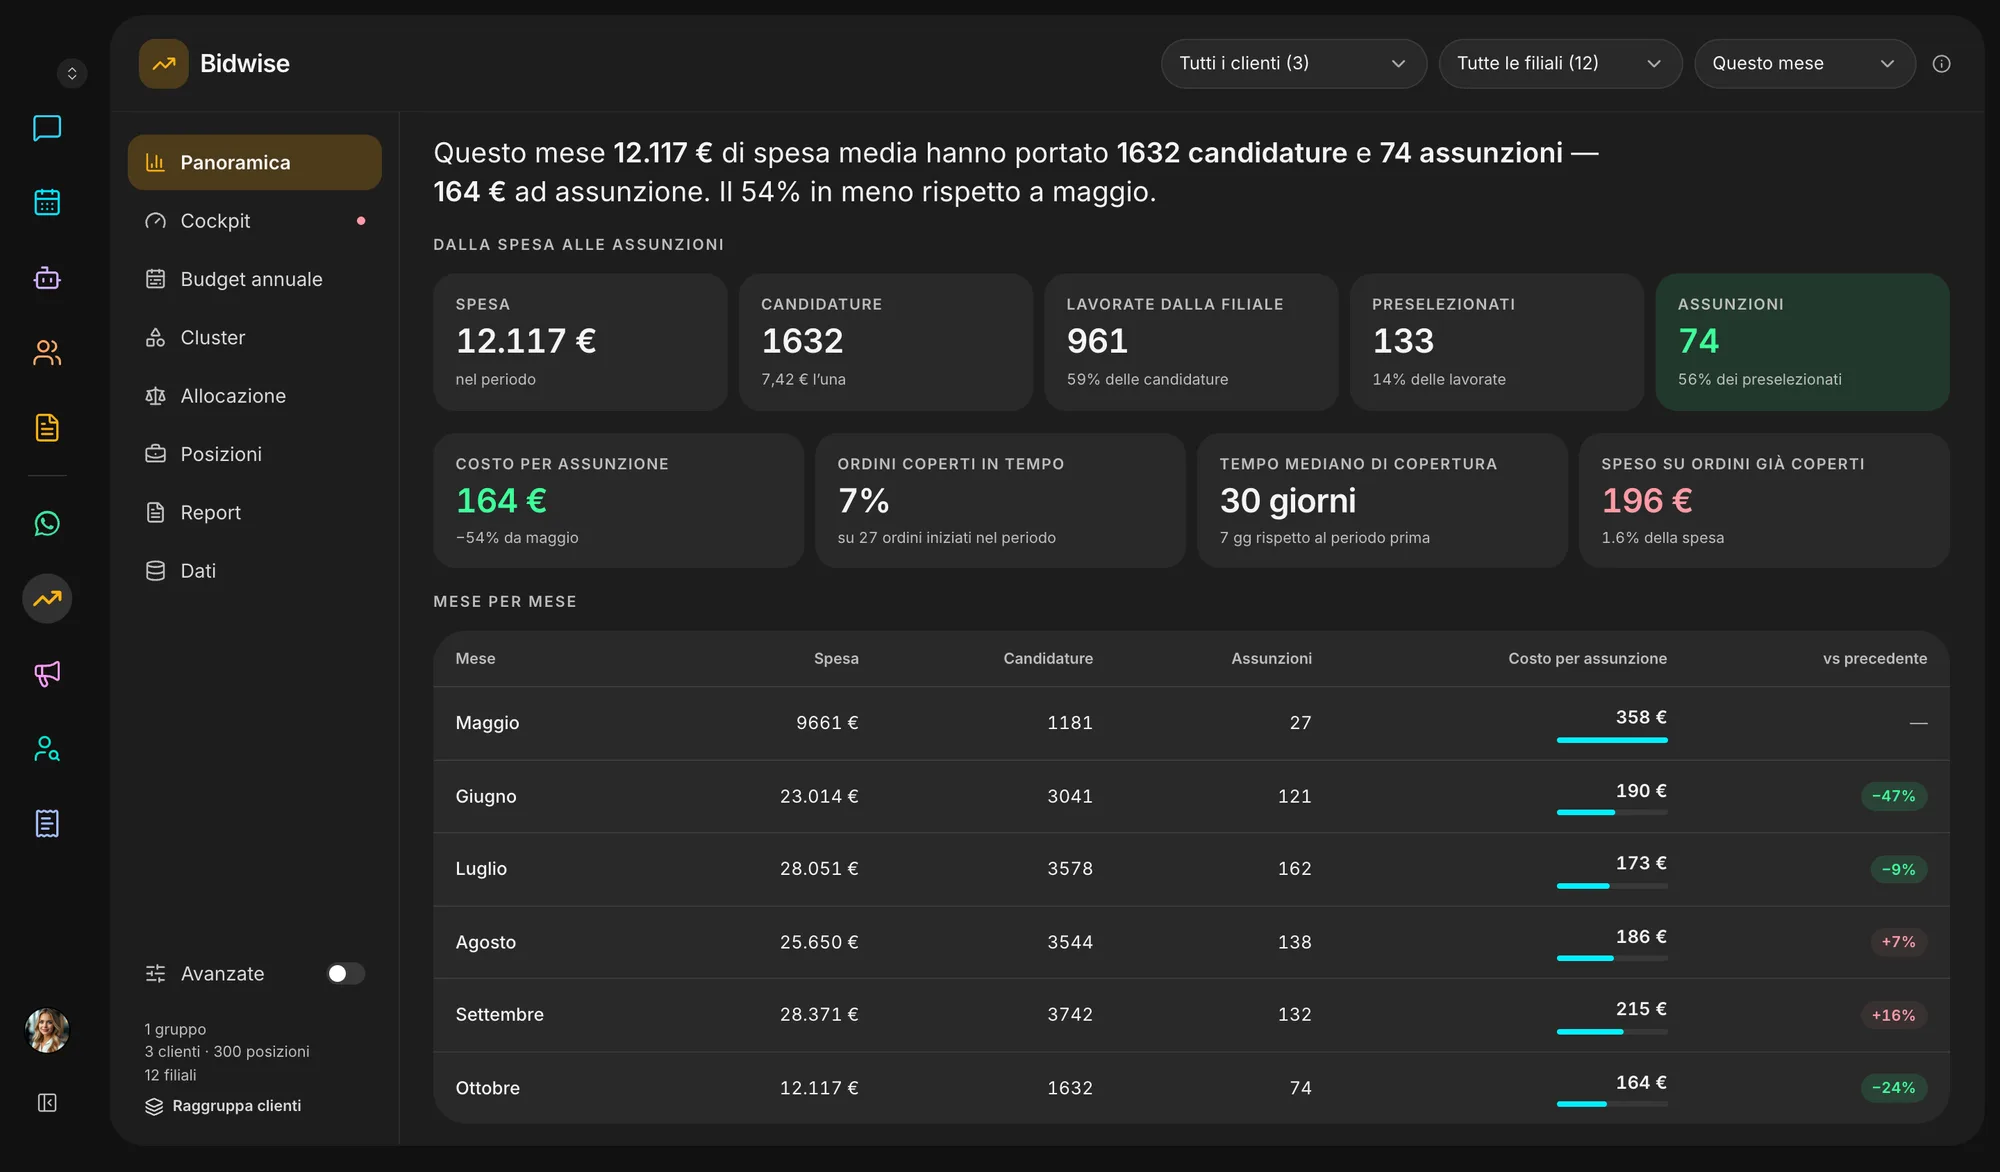This screenshot has width=2000, height=1172.
Task: Click the Agosto spend value 25.650 €
Action: (x=819, y=942)
